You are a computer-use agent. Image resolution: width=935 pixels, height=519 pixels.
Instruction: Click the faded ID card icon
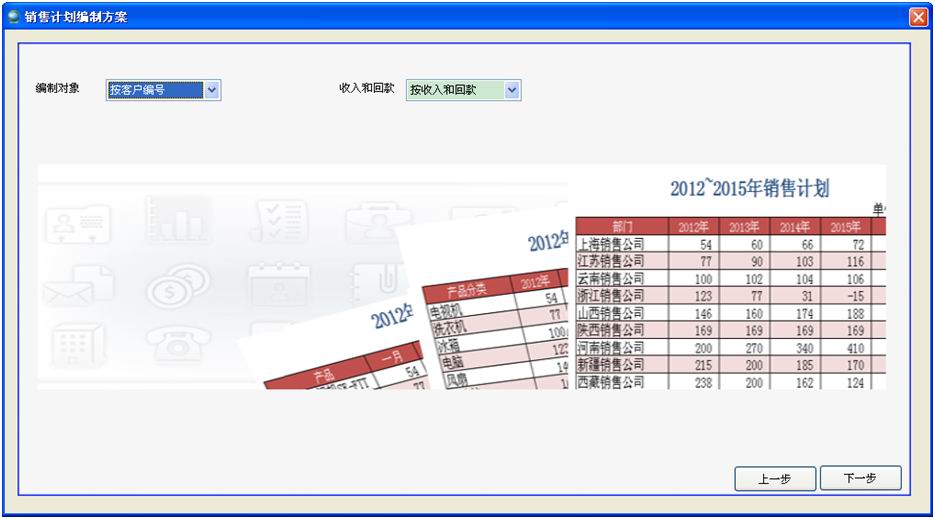click(x=80, y=225)
